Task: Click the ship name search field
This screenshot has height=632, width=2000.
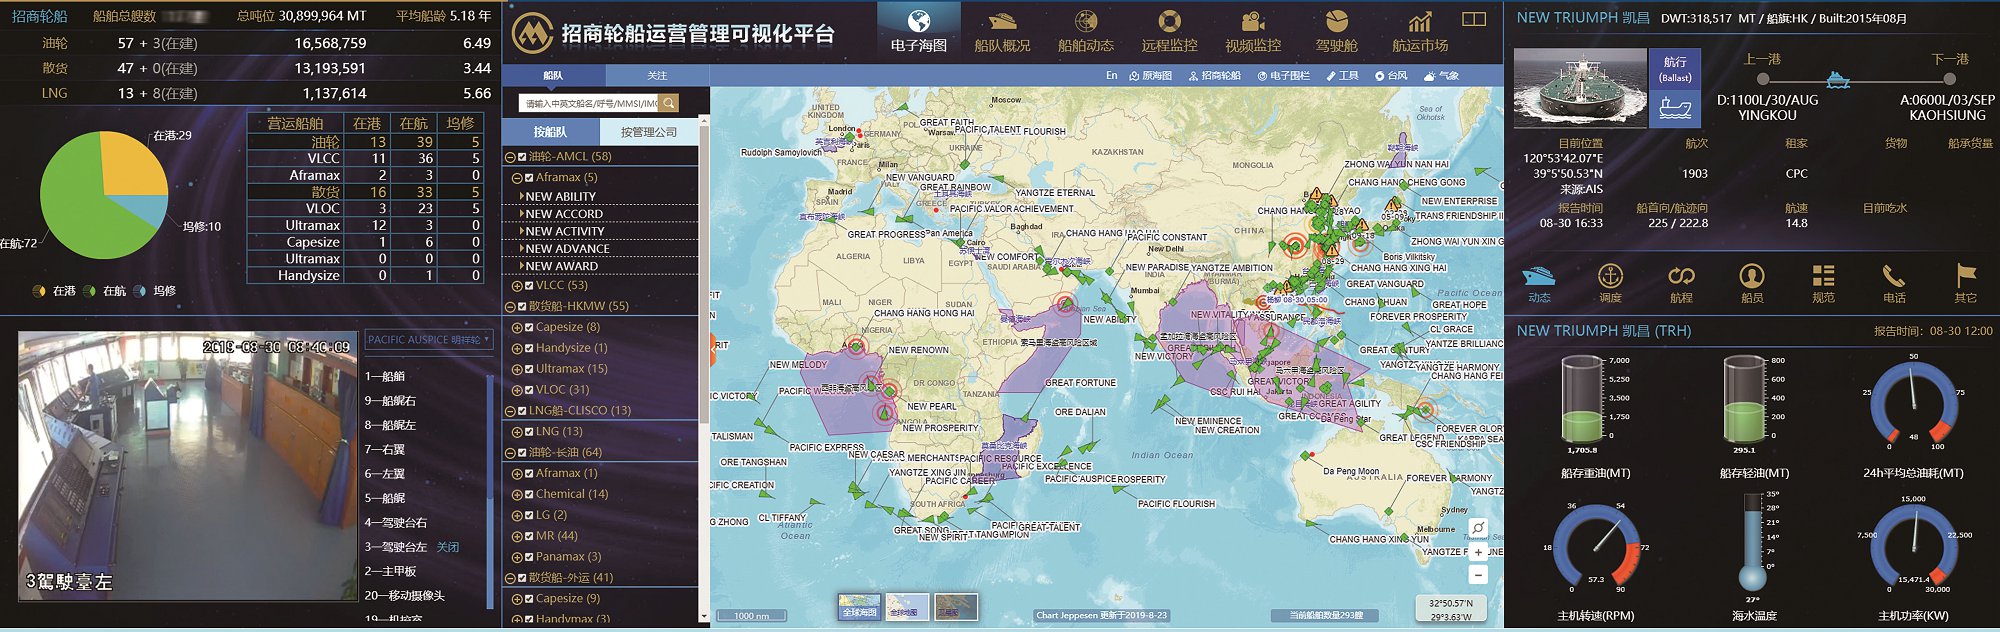Action: (588, 103)
